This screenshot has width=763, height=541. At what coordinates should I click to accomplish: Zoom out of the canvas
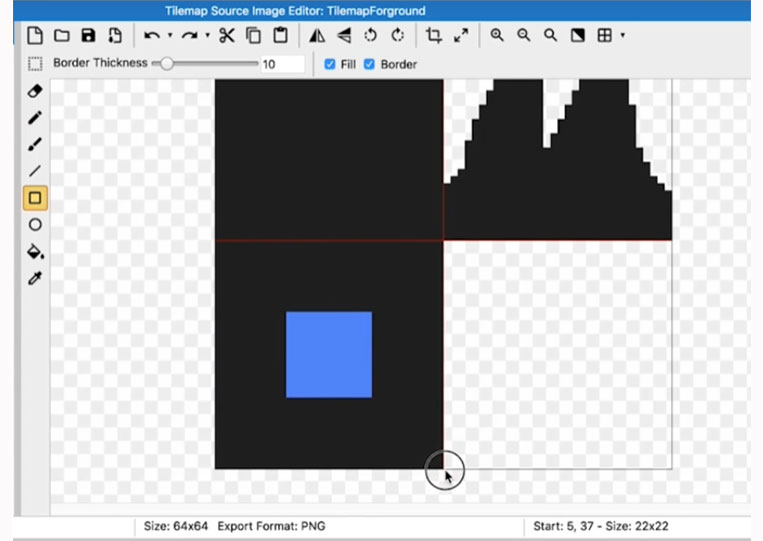(x=524, y=35)
